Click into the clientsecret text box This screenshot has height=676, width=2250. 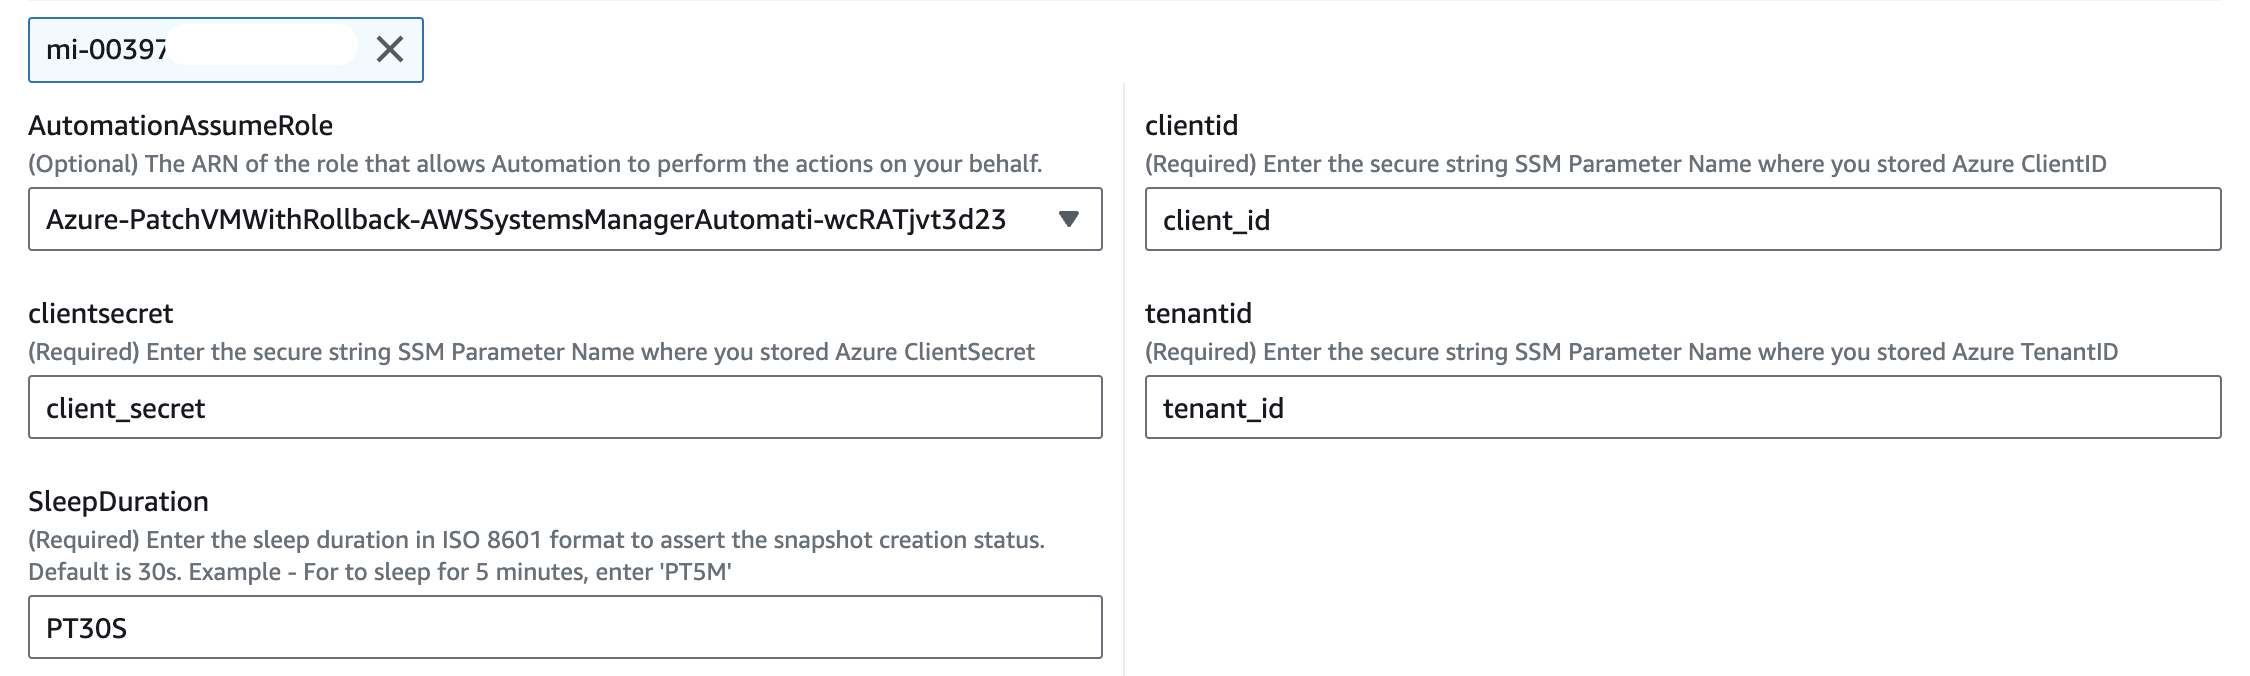pyautogui.click(x=565, y=407)
